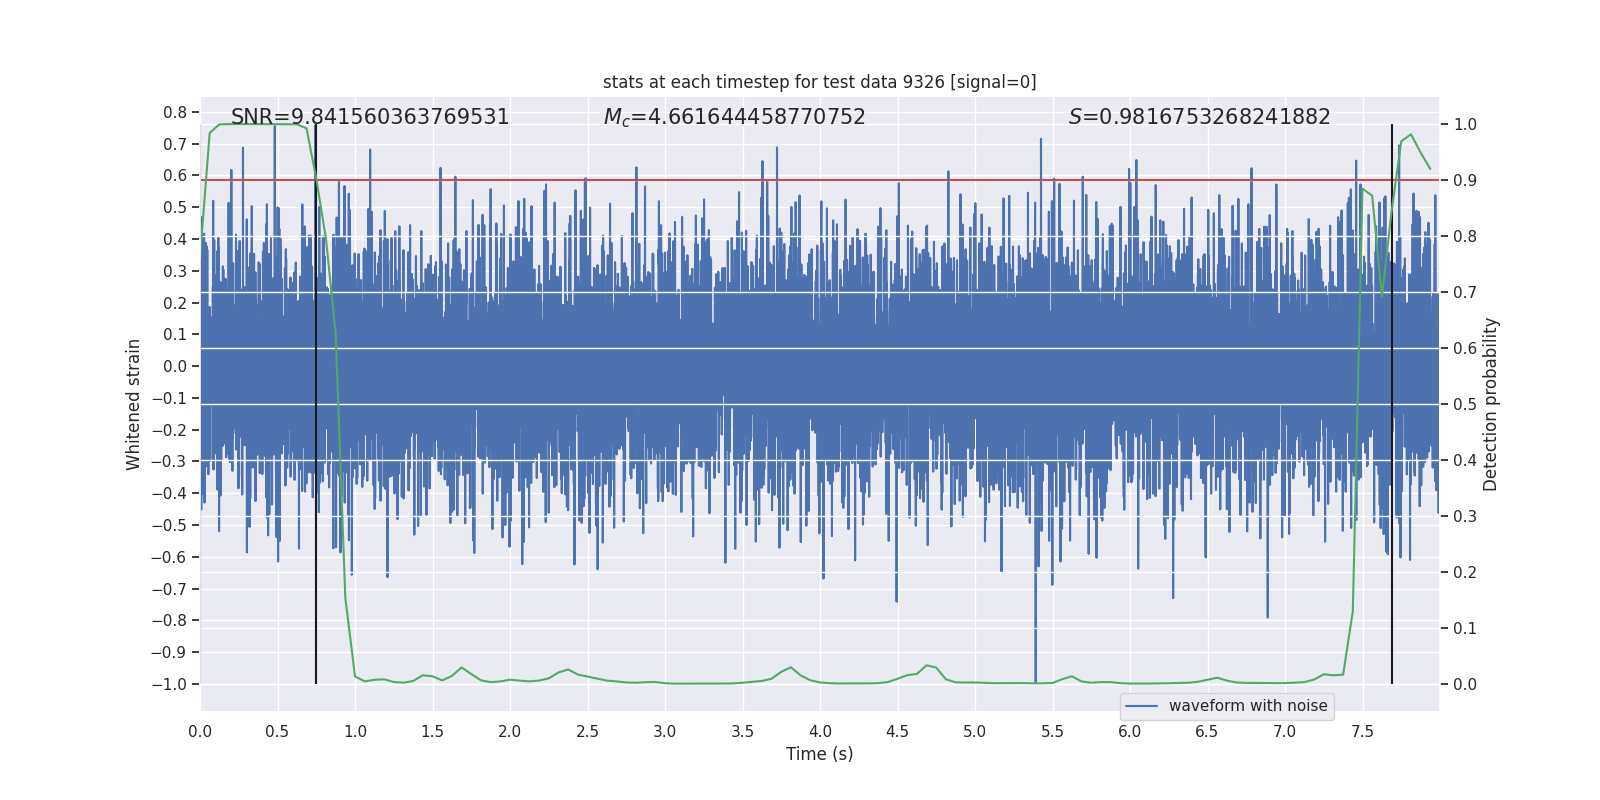
Task: Click the 1.0 tick on detection probability axis
Action: (1465, 124)
